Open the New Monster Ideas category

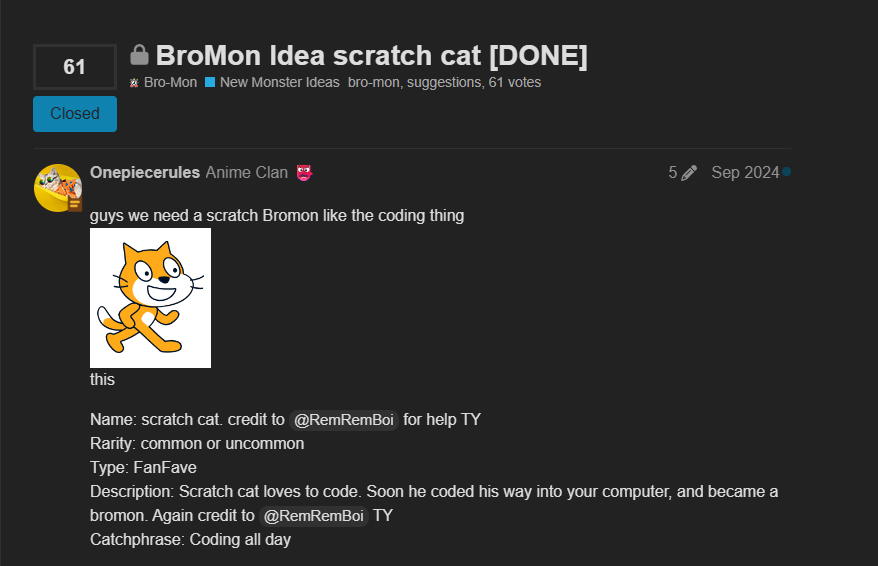(279, 83)
